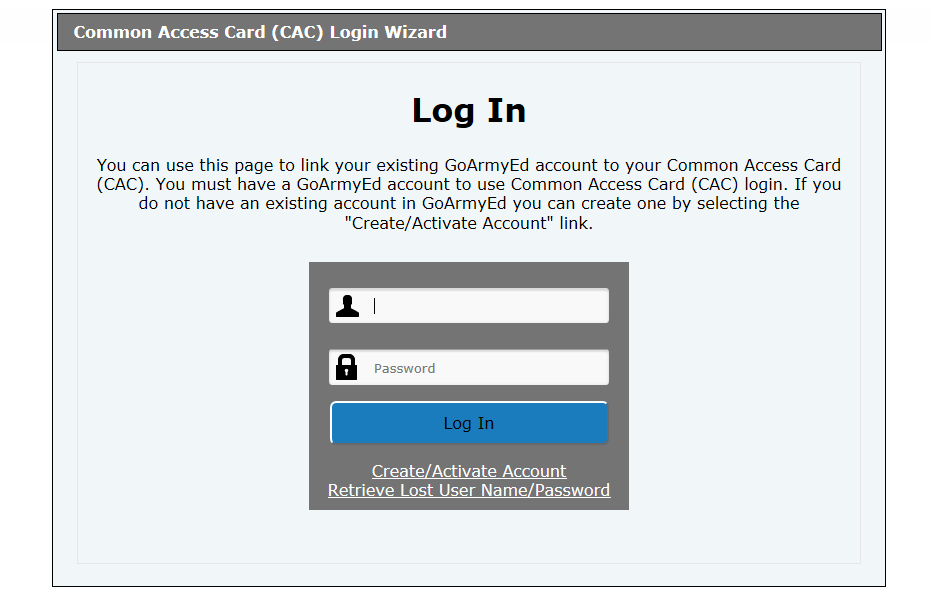Click the user silhouette icon
The image size is (931, 613).
tap(347, 306)
